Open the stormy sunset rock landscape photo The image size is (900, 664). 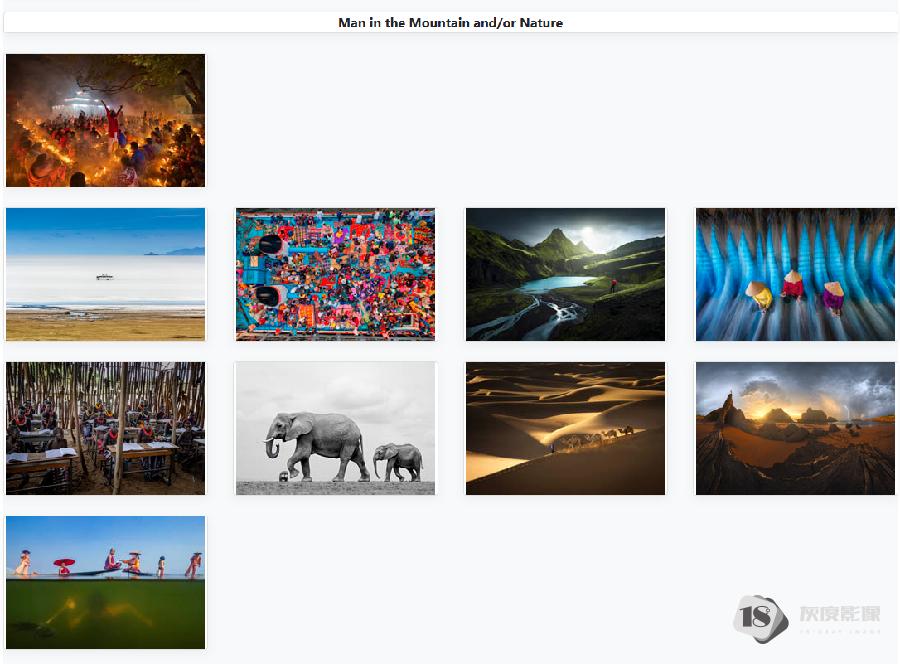795,428
